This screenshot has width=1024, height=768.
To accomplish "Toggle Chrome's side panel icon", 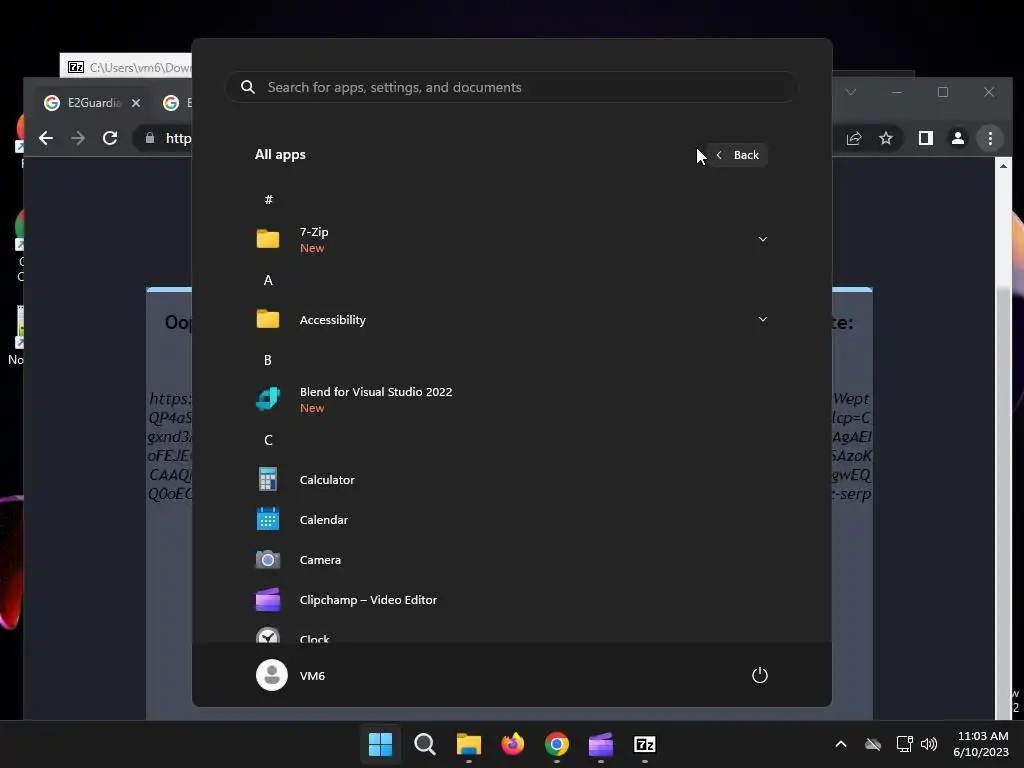I will [925, 138].
